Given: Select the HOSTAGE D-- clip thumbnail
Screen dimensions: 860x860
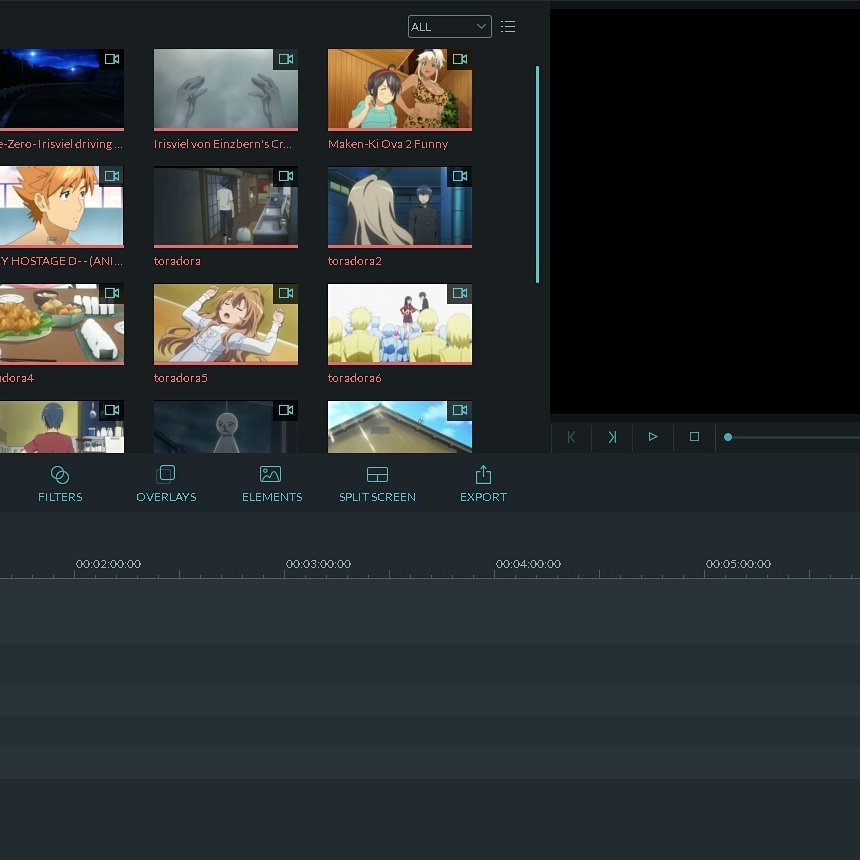Looking at the screenshot, I should click(62, 207).
